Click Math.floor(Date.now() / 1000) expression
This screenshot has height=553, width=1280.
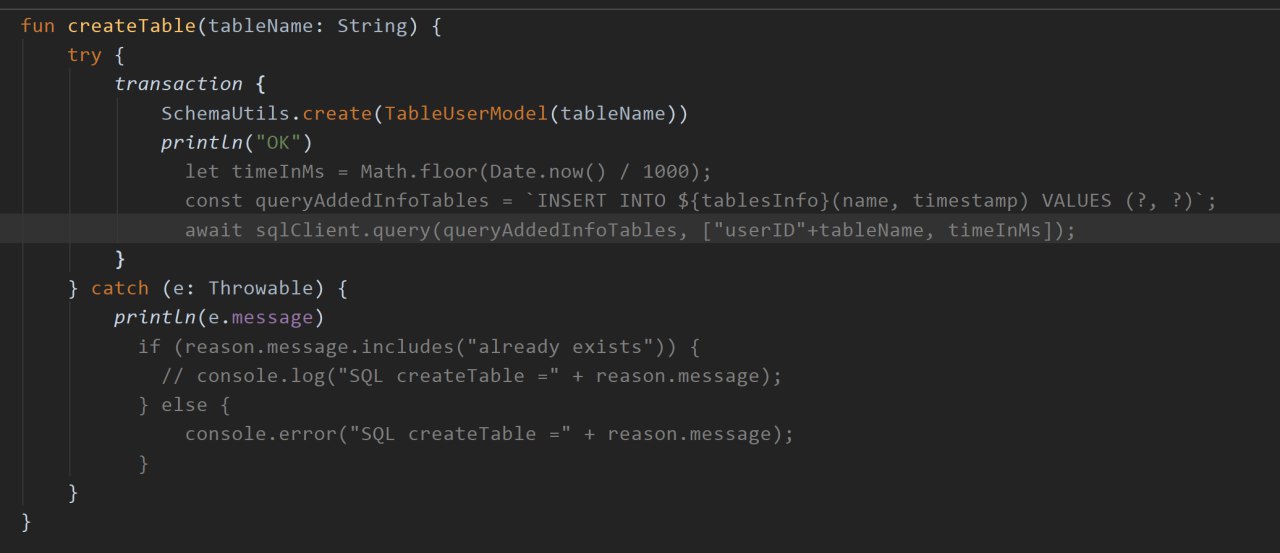point(531,171)
